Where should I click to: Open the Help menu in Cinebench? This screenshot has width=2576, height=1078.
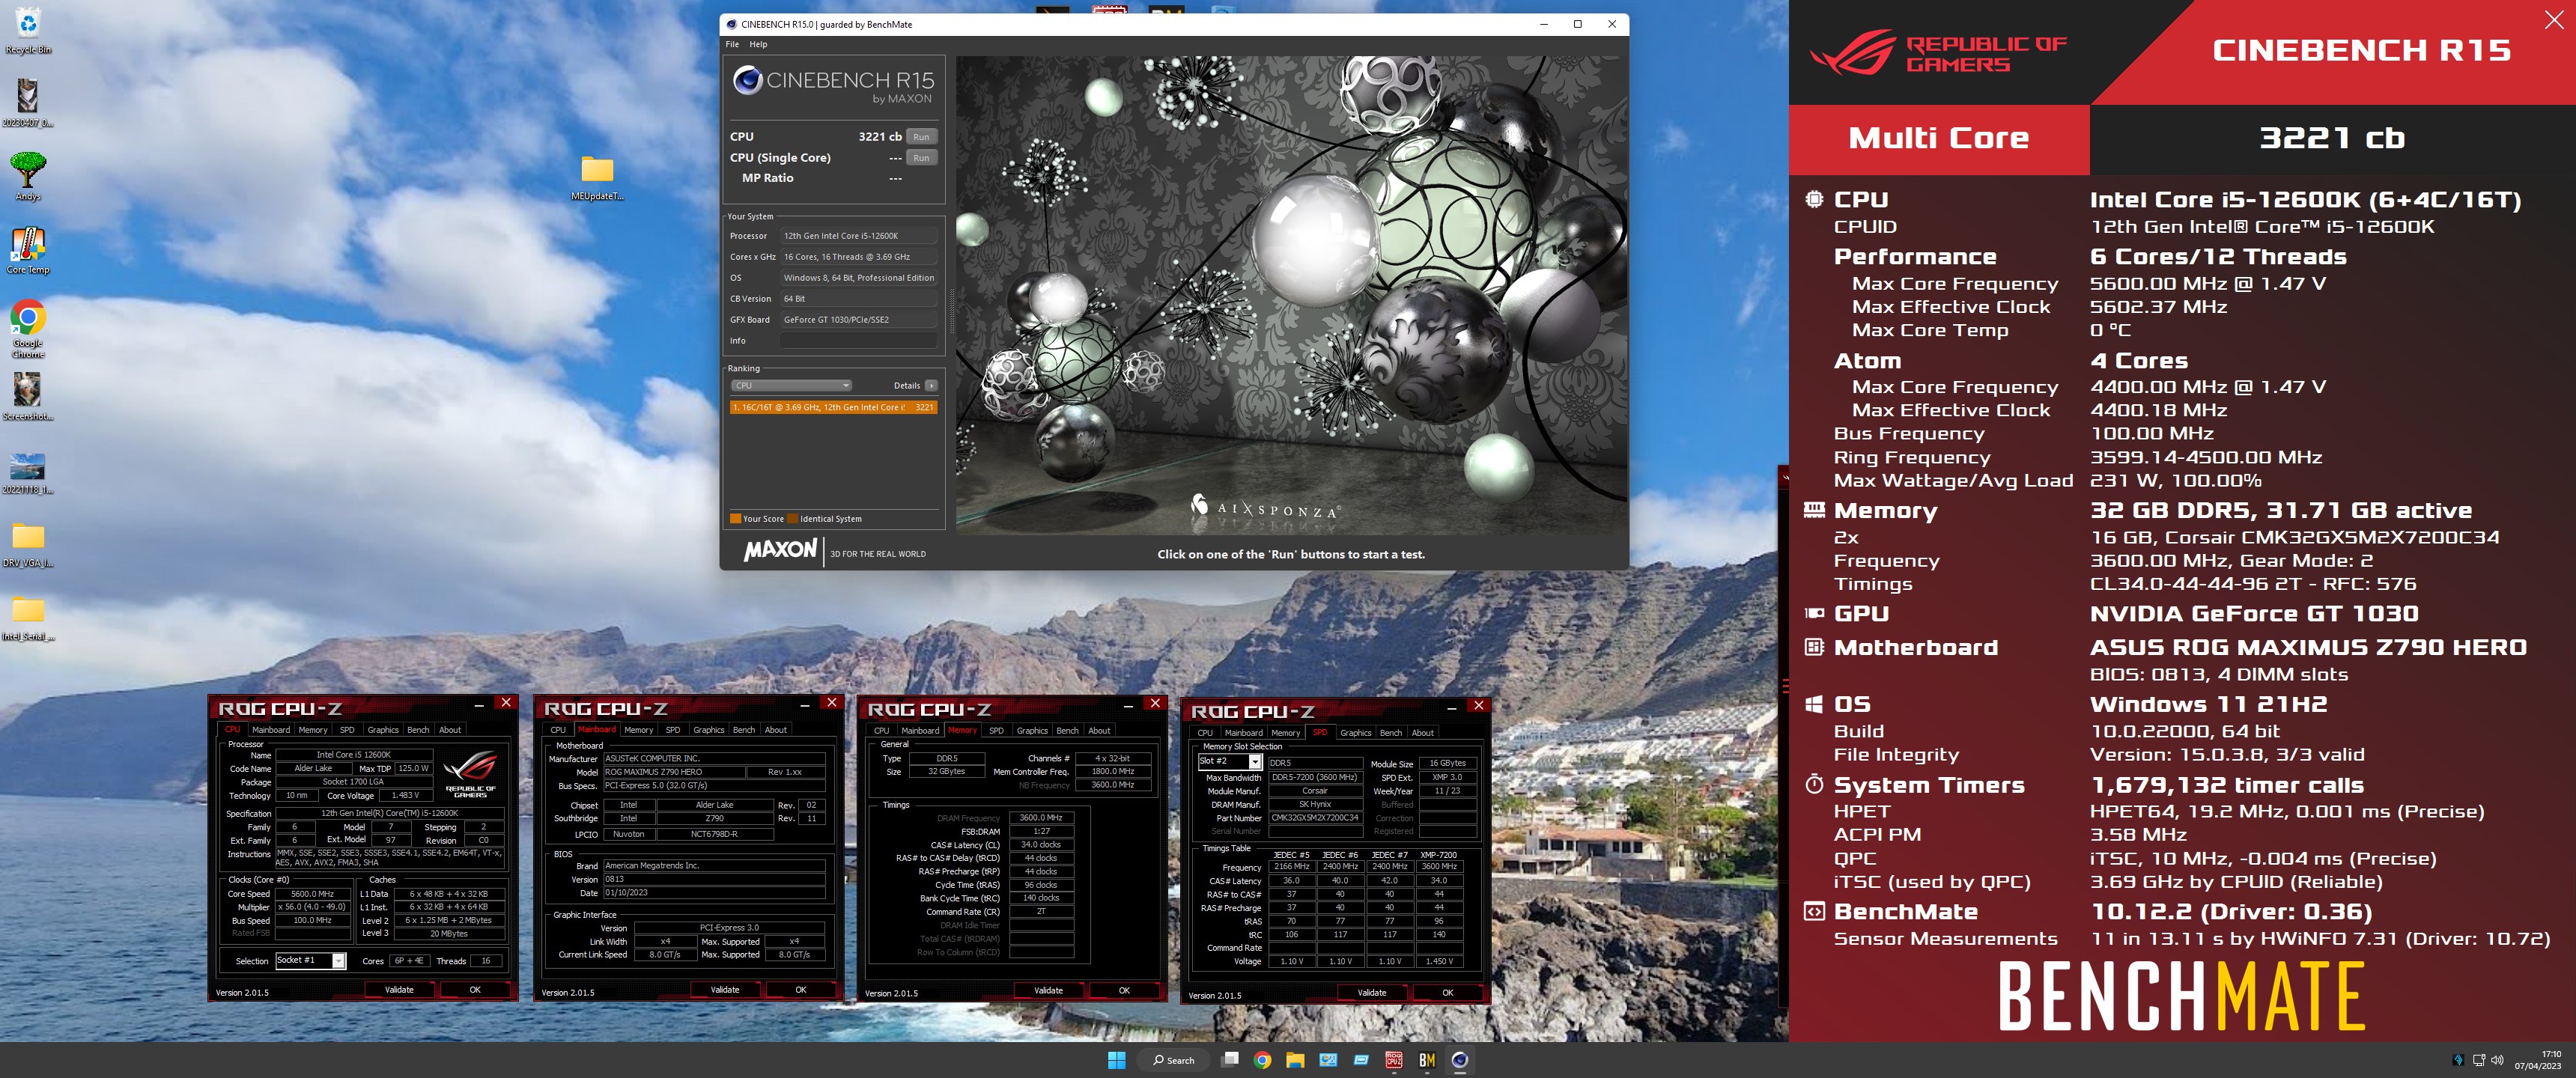759,44
